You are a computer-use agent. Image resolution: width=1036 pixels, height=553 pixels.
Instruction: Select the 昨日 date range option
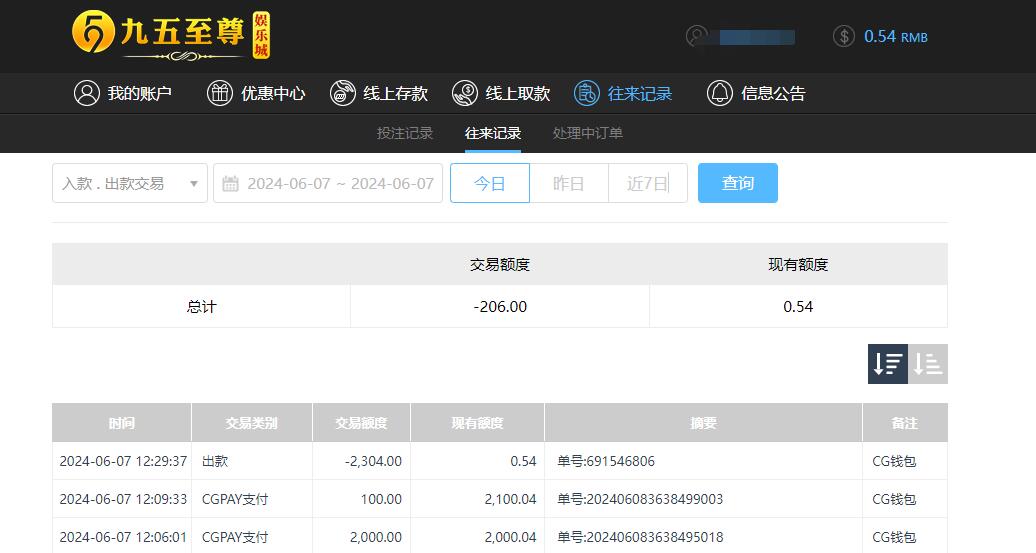click(568, 183)
